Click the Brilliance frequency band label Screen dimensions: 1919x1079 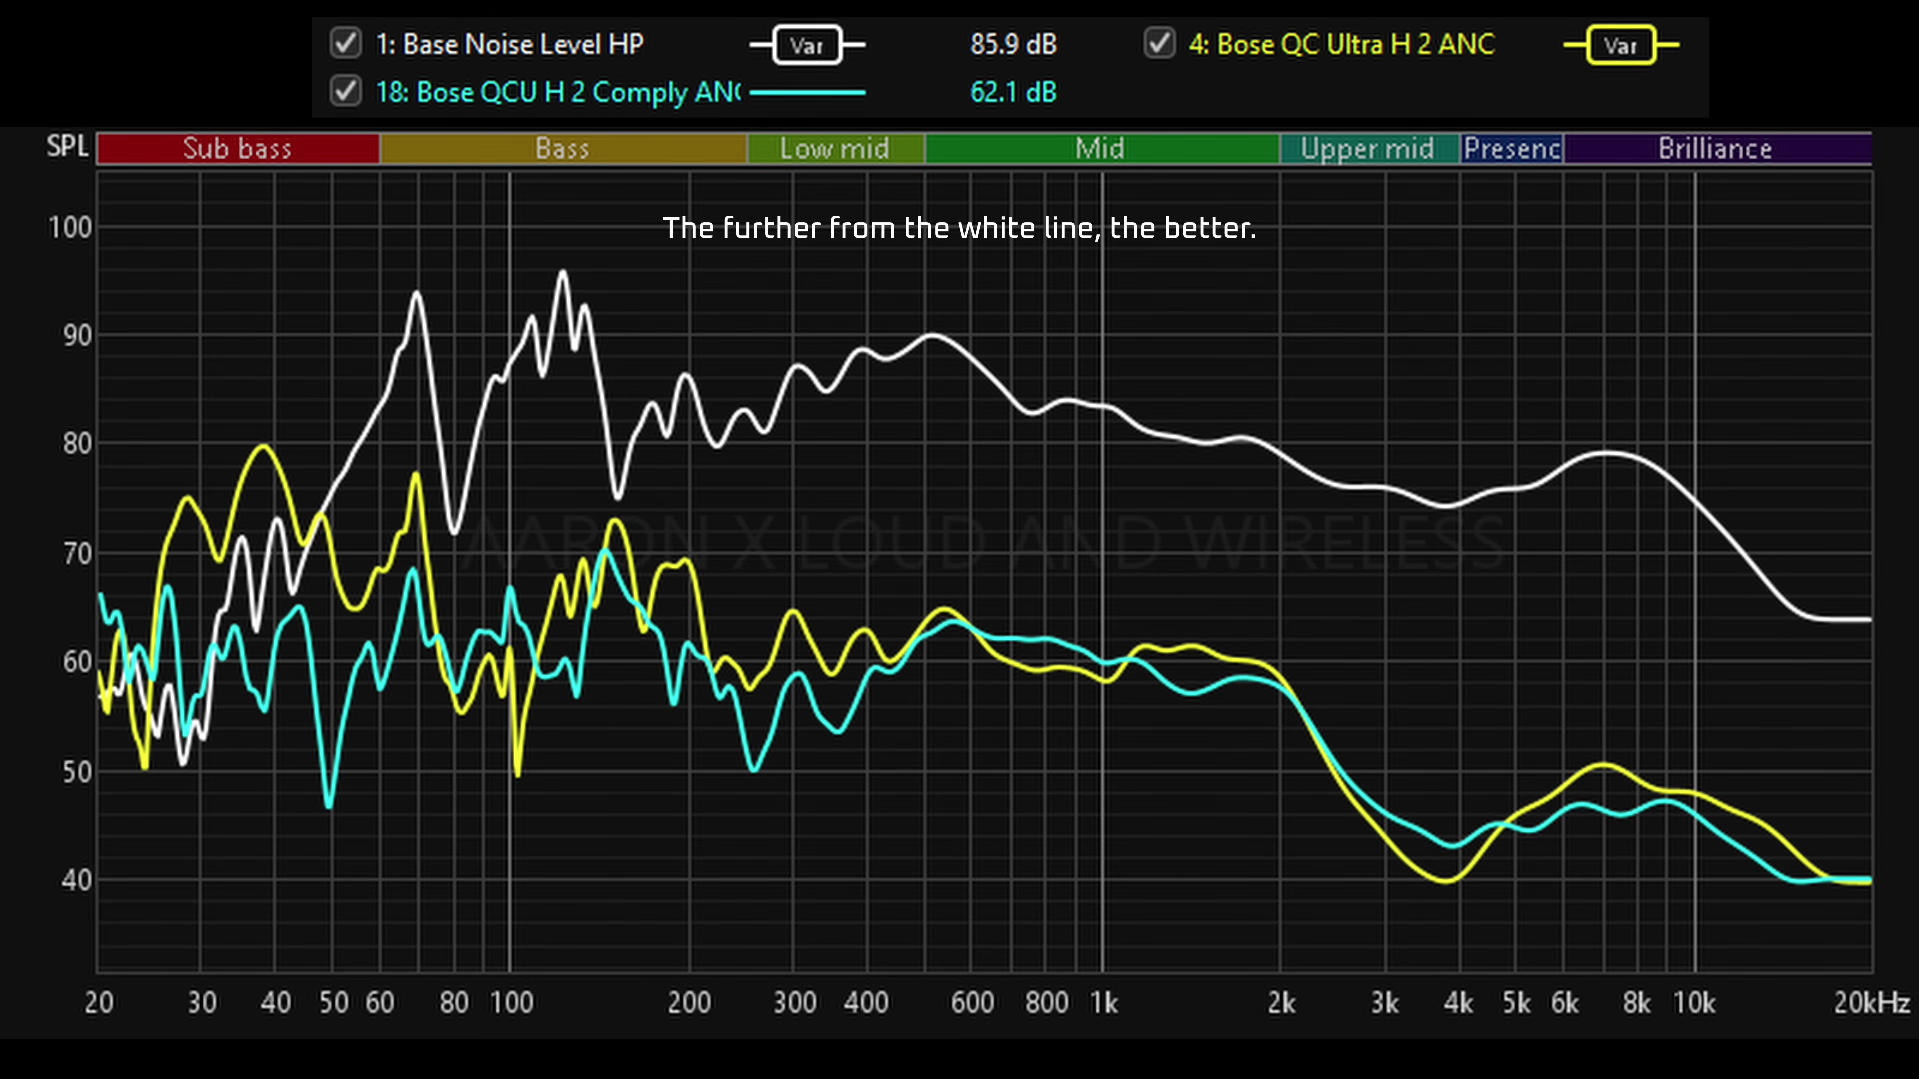click(1717, 148)
